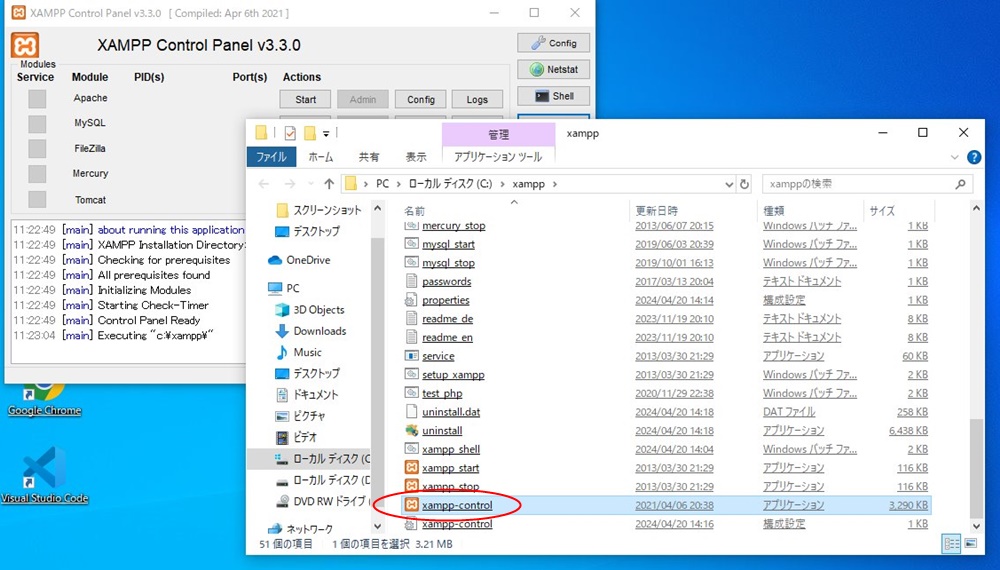Toggle the Apache service checkbox

pyautogui.click(x=37, y=98)
